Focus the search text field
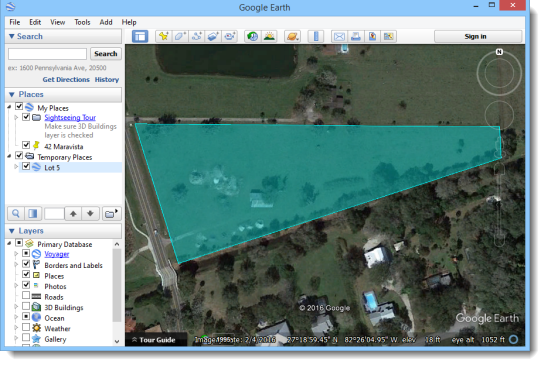Screen dimensions: 545x366 [x=47, y=54]
